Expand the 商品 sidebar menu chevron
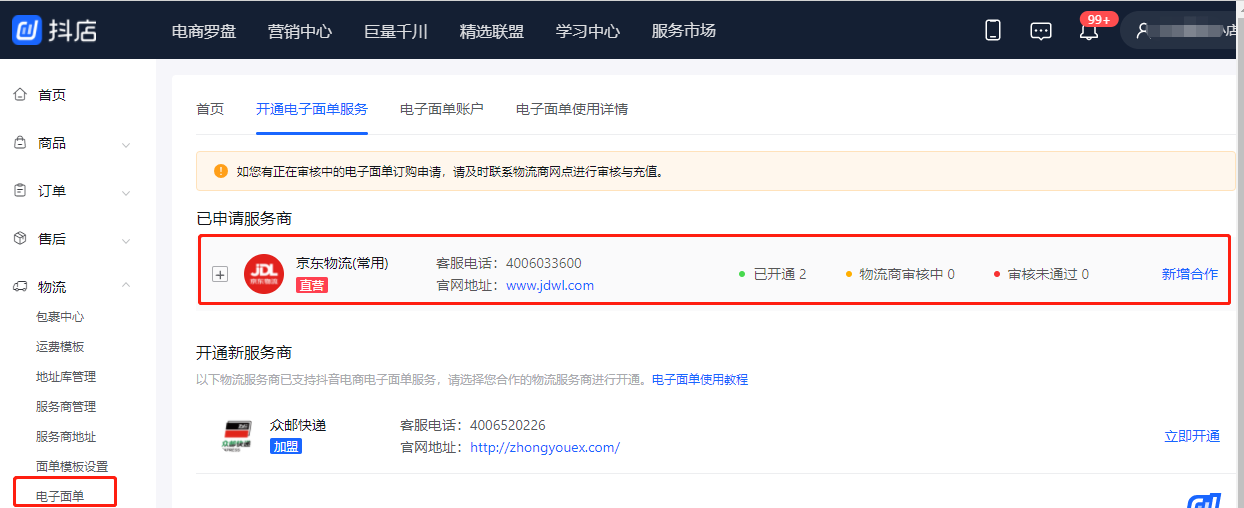This screenshot has height=508, width=1244. coord(126,144)
